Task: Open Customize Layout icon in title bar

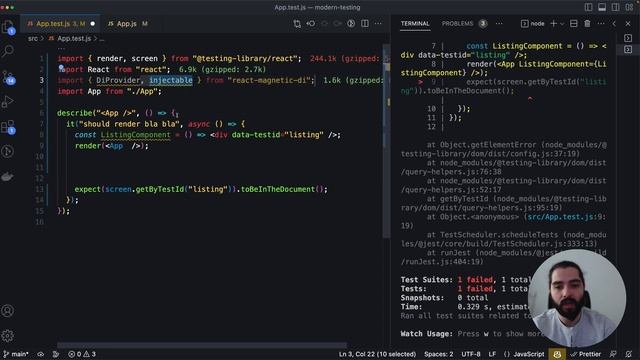Action: tap(629, 7)
